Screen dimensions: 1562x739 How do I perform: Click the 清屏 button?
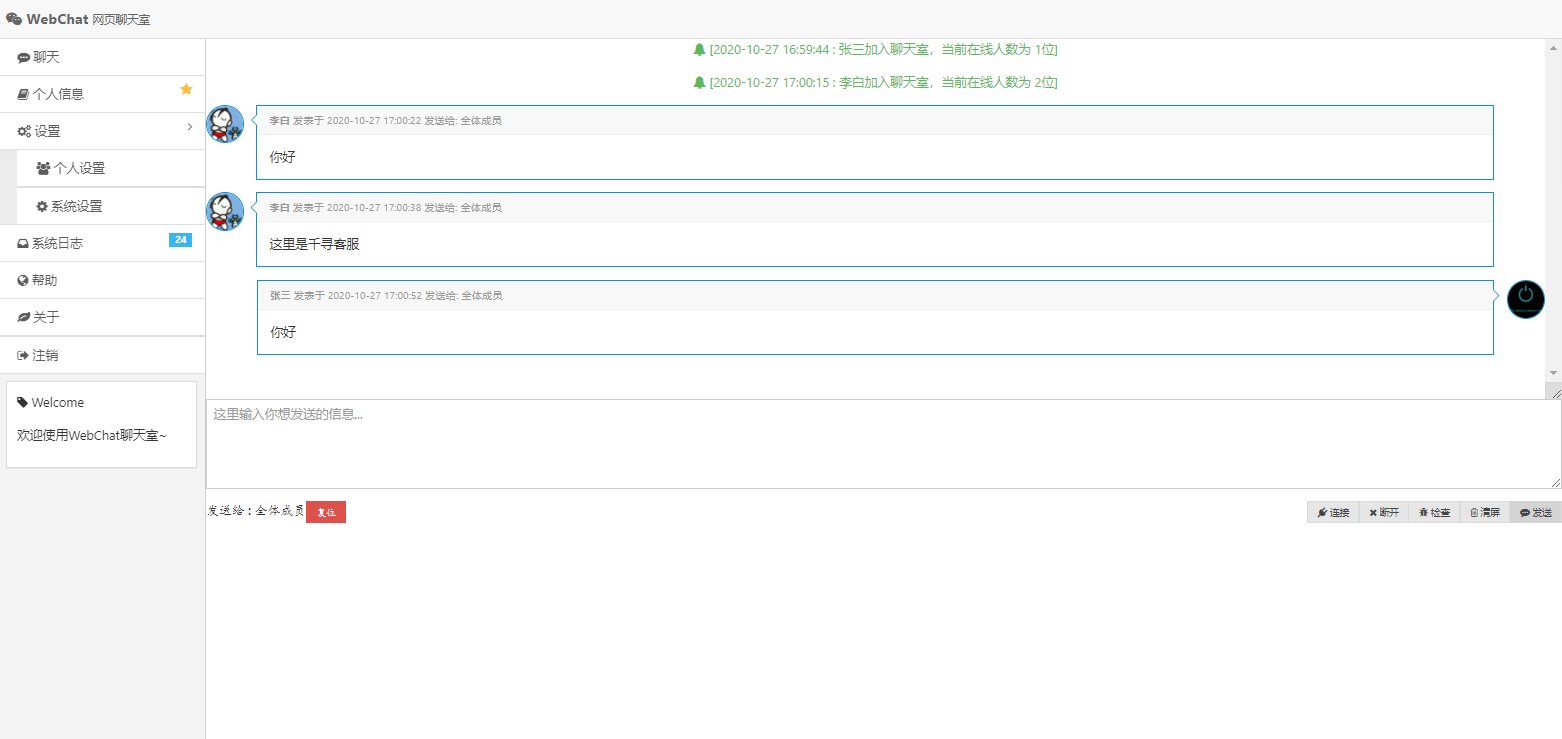(1485, 512)
